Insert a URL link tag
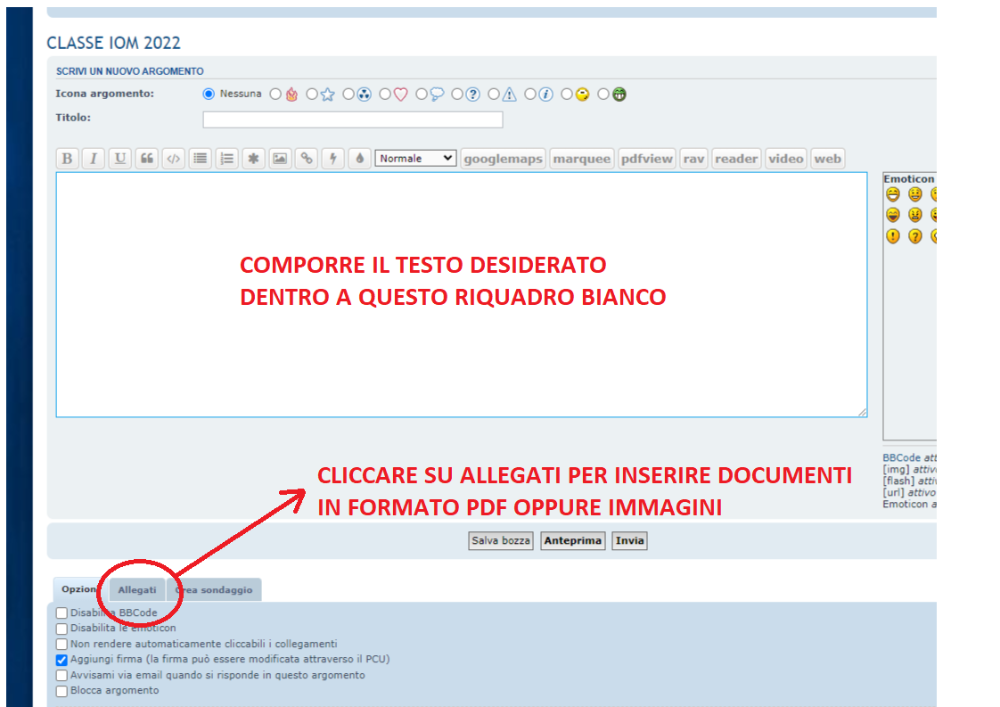 pos(307,158)
